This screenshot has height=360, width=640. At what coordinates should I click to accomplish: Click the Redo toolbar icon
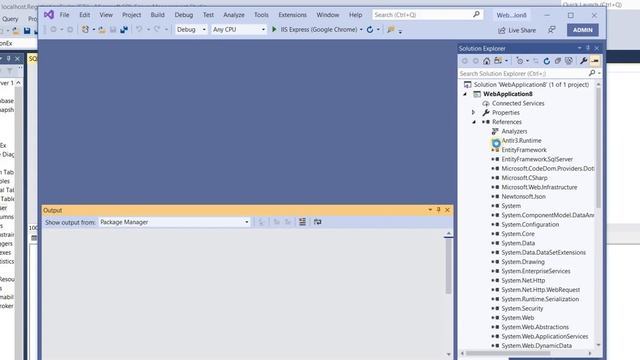[x=157, y=29]
